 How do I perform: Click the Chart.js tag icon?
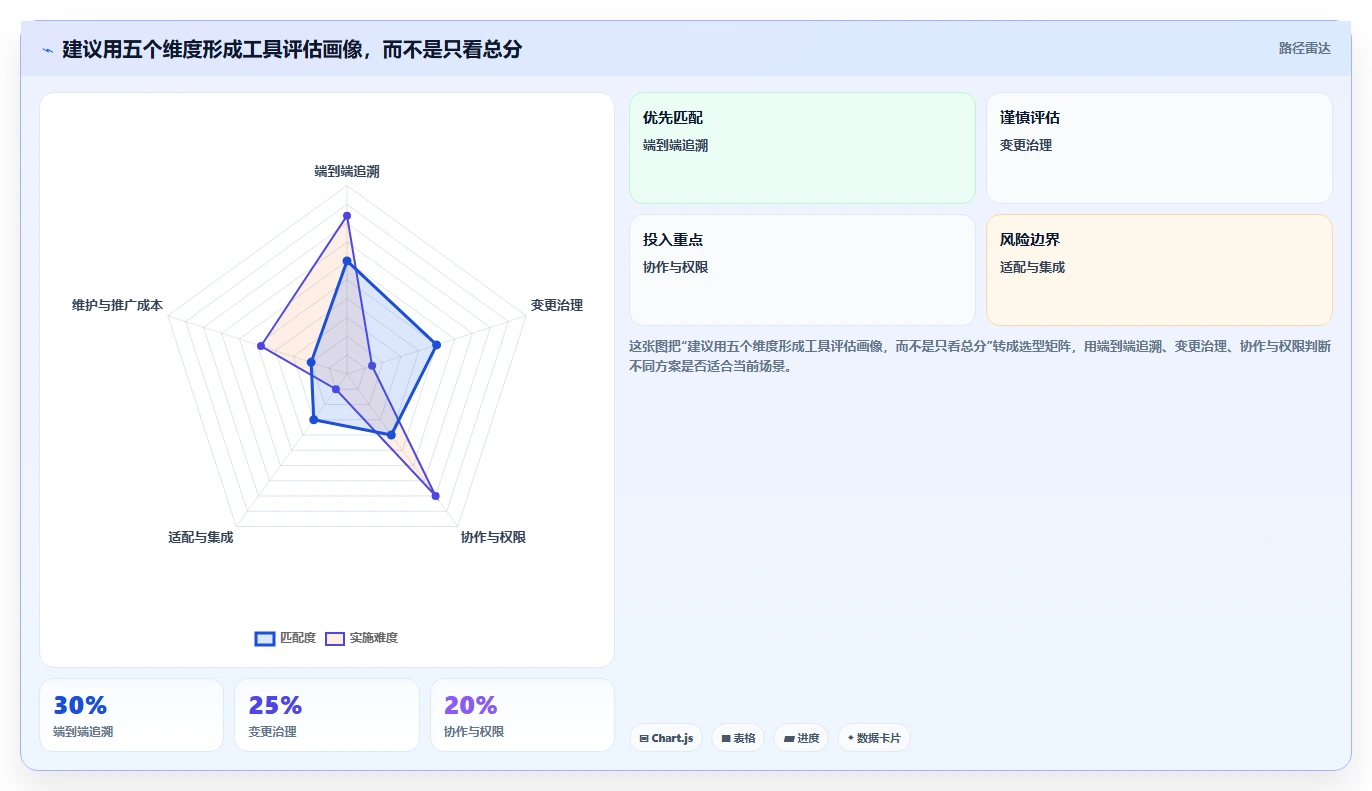point(644,739)
